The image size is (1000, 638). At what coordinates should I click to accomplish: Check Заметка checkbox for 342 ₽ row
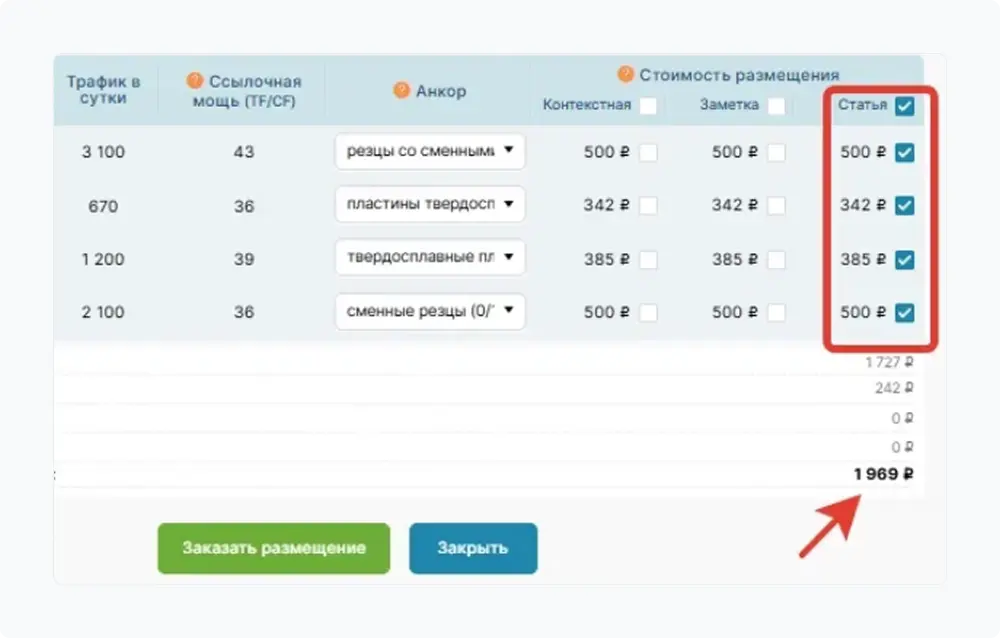(776, 206)
